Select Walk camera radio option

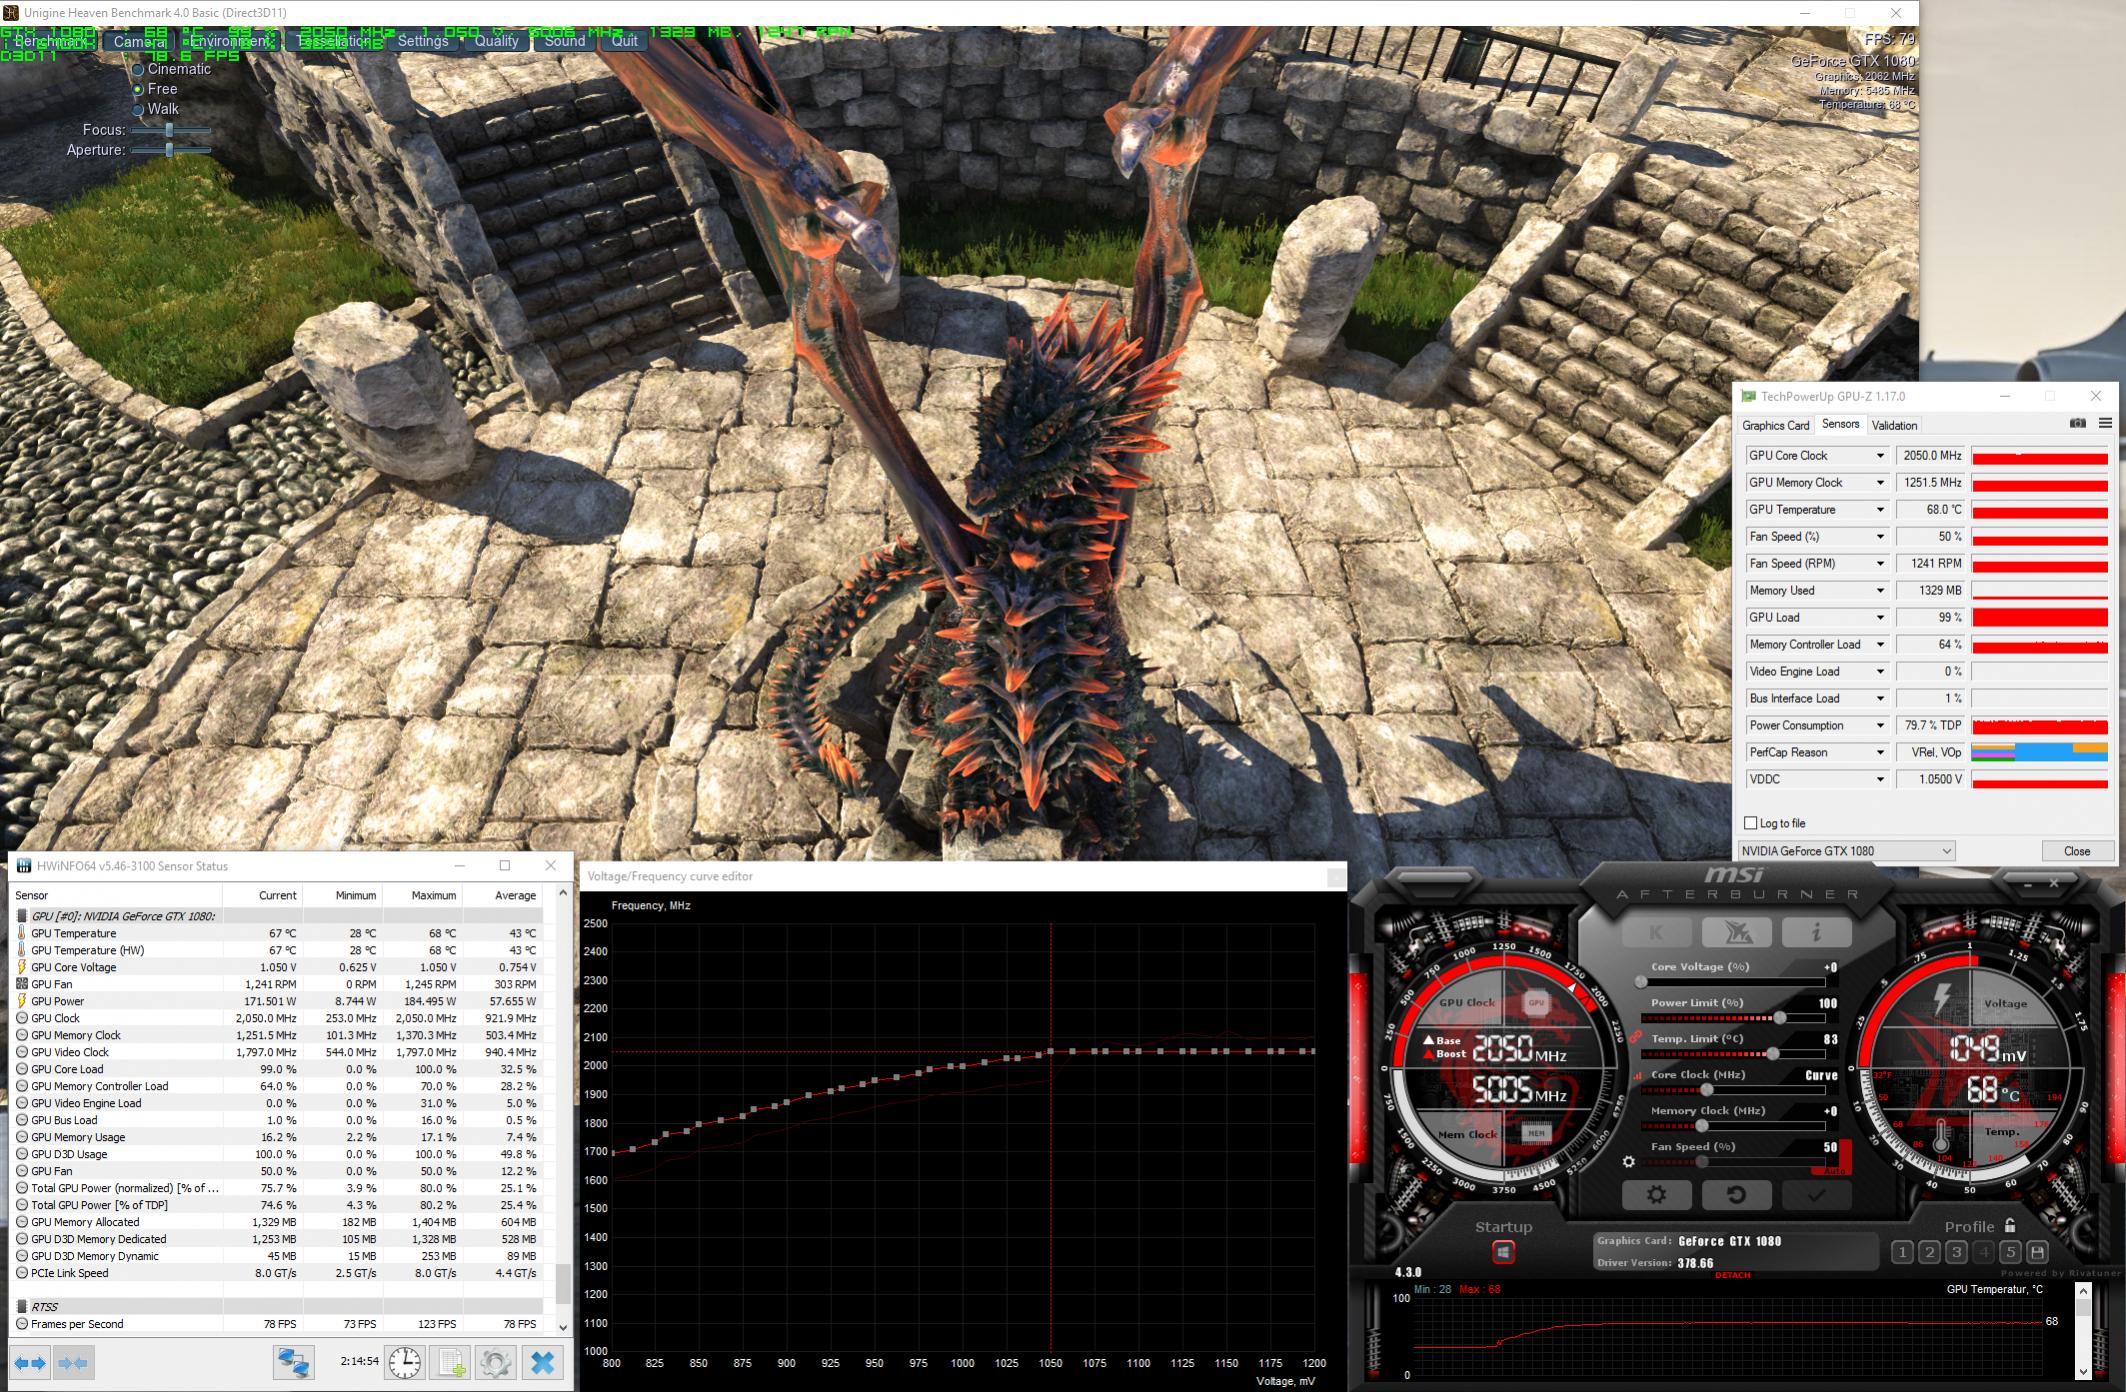tap(139, 110)
